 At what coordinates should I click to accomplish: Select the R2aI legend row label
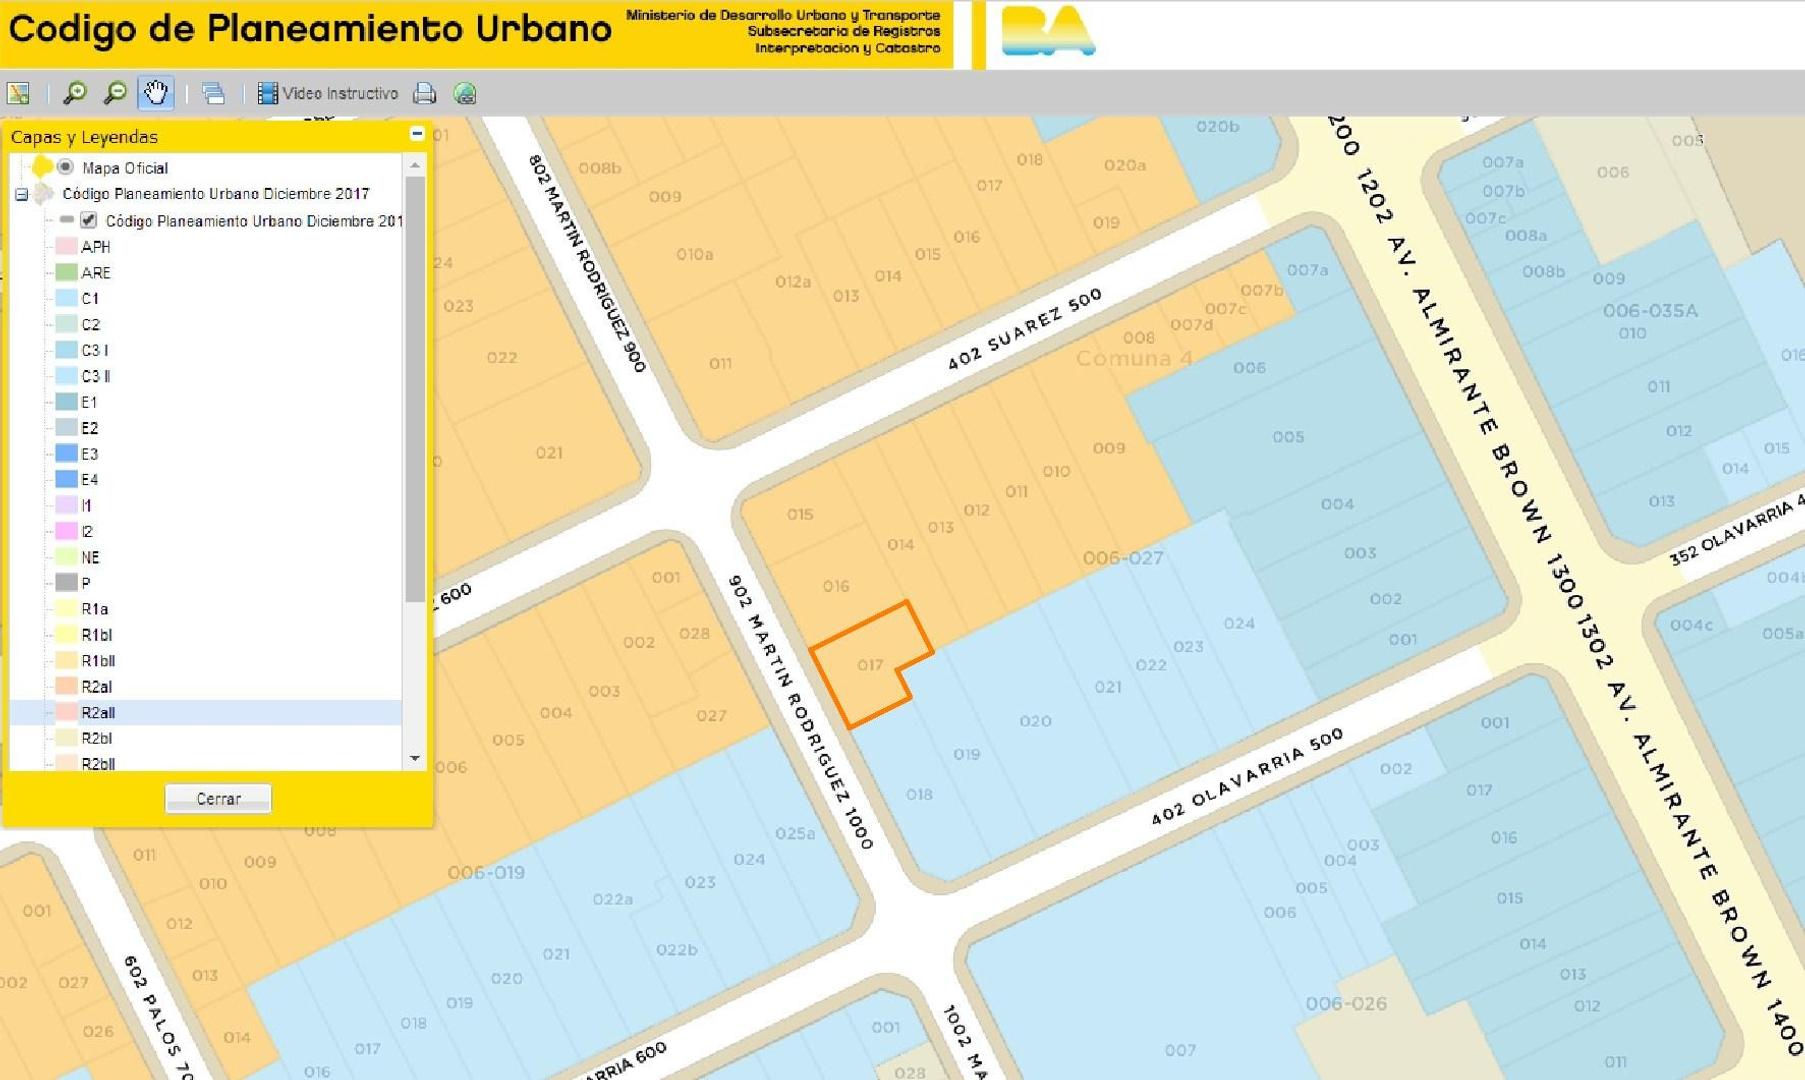97,686
